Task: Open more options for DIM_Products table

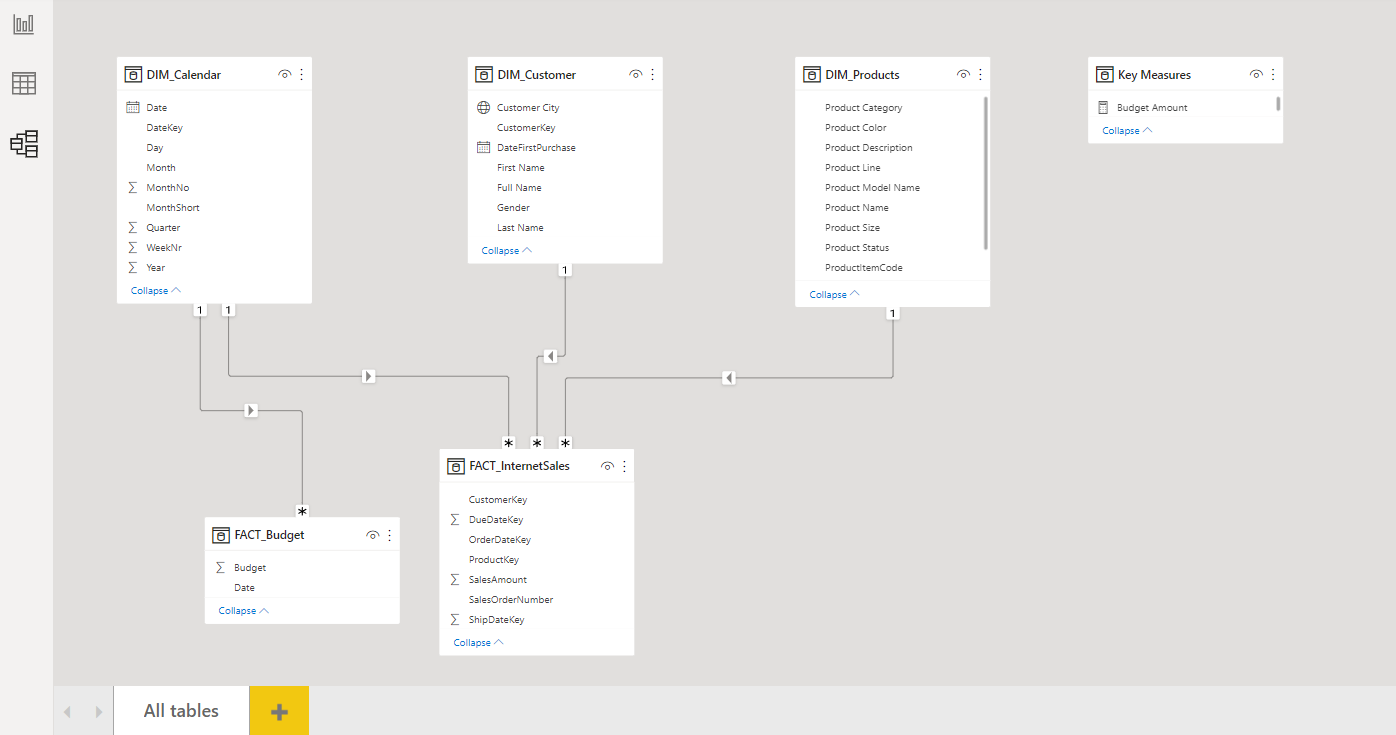Action: tap(980, 74)
